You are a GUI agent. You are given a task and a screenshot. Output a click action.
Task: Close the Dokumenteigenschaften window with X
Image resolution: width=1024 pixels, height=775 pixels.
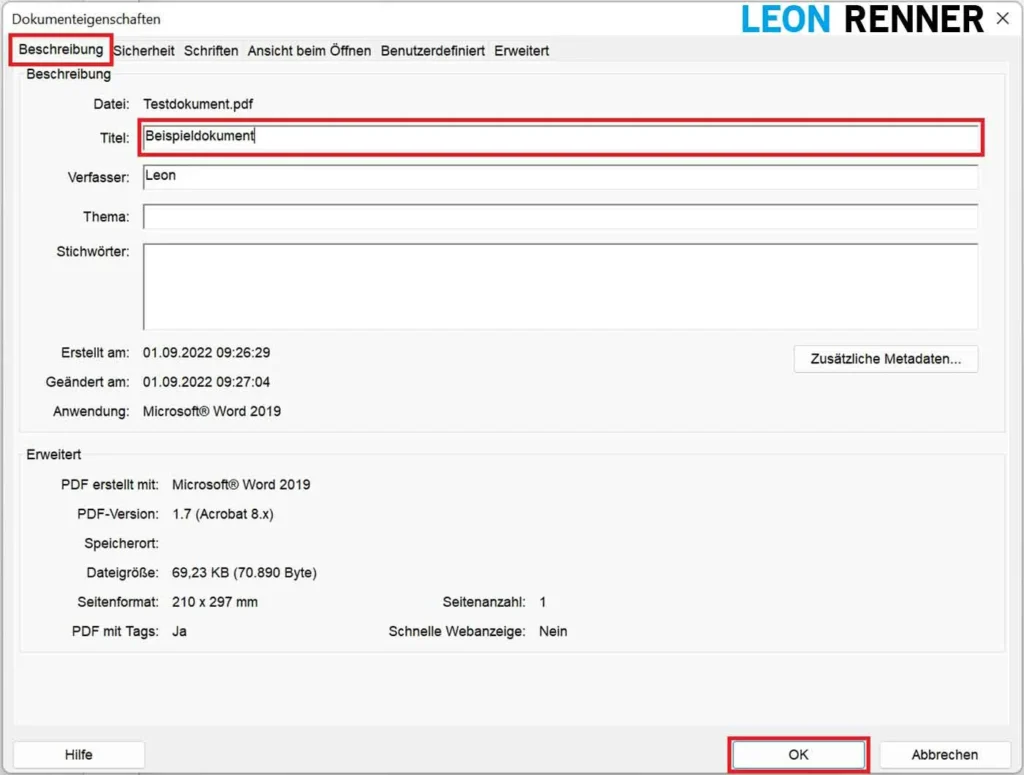(x=1003, y=18)
